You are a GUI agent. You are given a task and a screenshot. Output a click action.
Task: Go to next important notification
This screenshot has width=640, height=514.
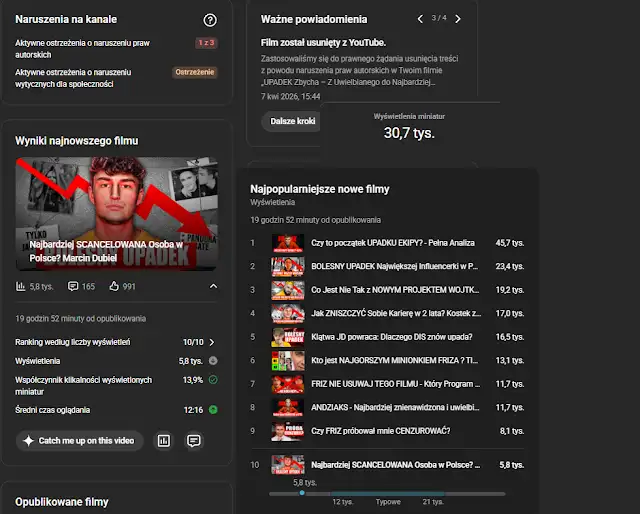[x=458, y=19]
